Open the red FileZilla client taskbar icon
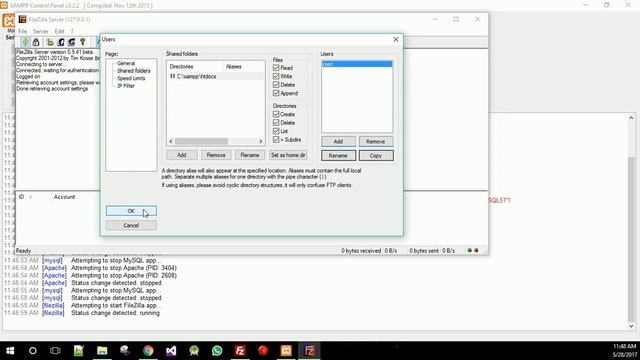This screenshot has height=360, width=640. (x=240, y=351)
